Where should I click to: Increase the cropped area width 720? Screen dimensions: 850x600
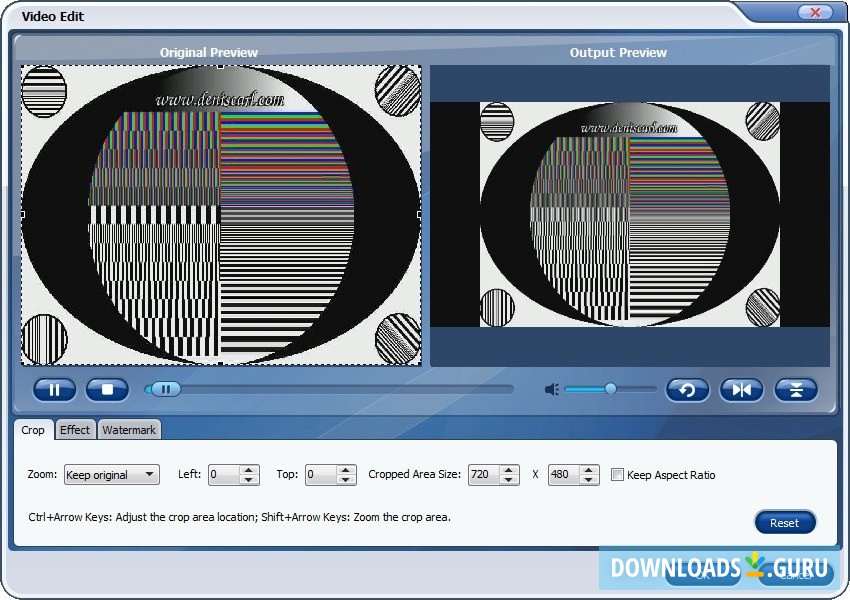pyautogui.click(x=508, y=470)
